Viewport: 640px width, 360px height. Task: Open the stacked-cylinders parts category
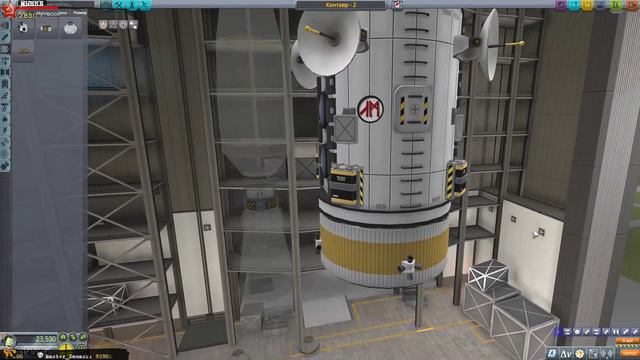point(5,84)
